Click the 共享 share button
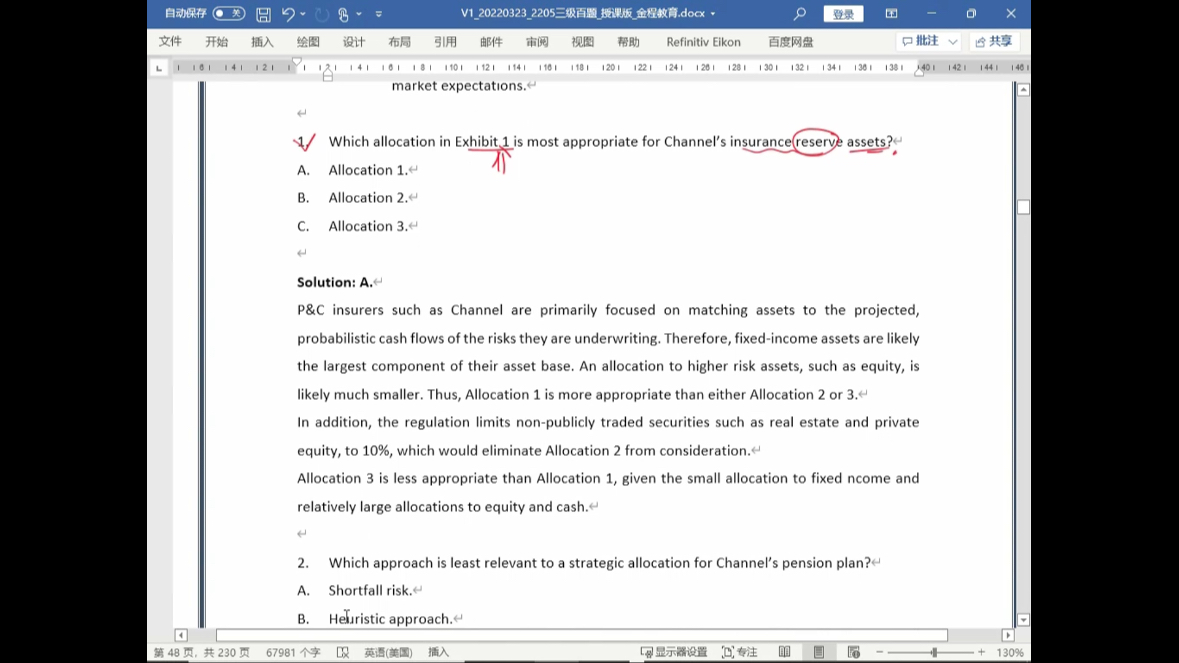The height and width of the screenshot is (663, 1179). [993, 42]
